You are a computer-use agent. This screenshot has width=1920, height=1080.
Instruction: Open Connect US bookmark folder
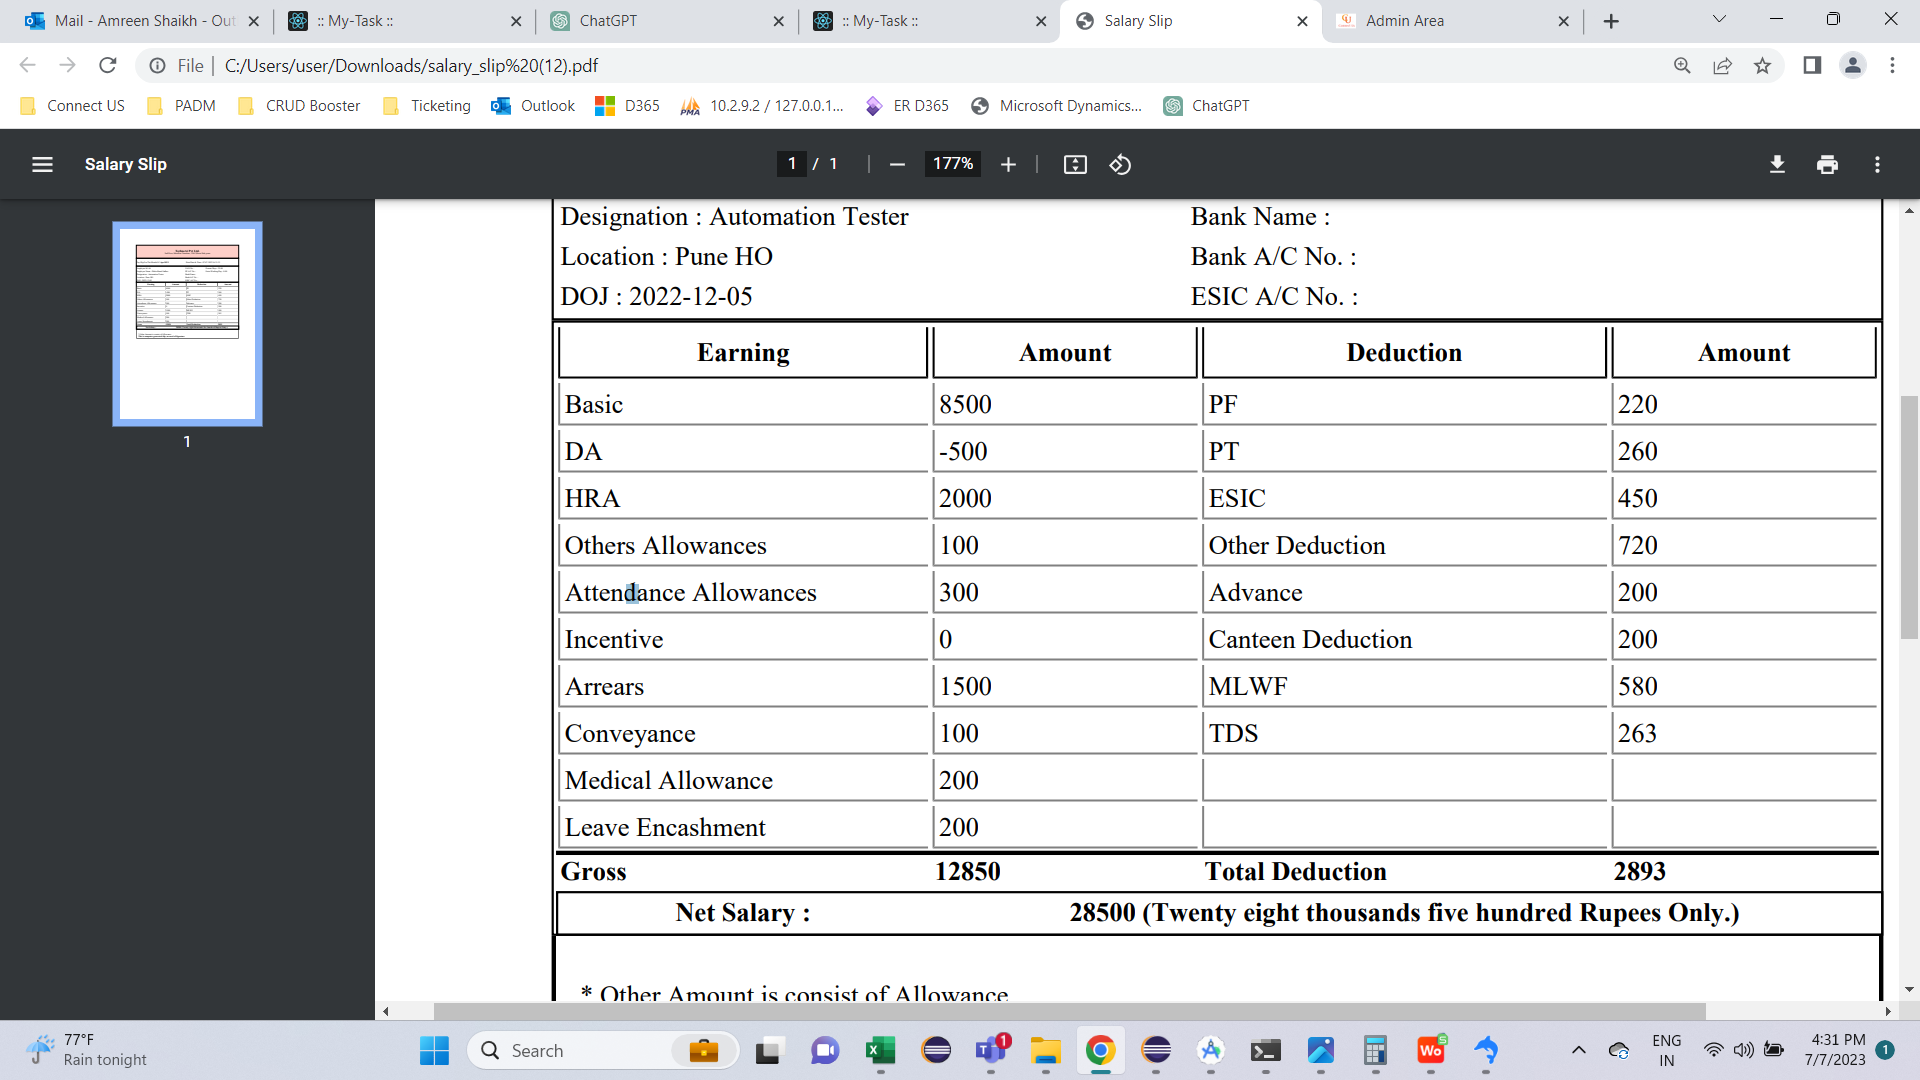pos(73,106)
